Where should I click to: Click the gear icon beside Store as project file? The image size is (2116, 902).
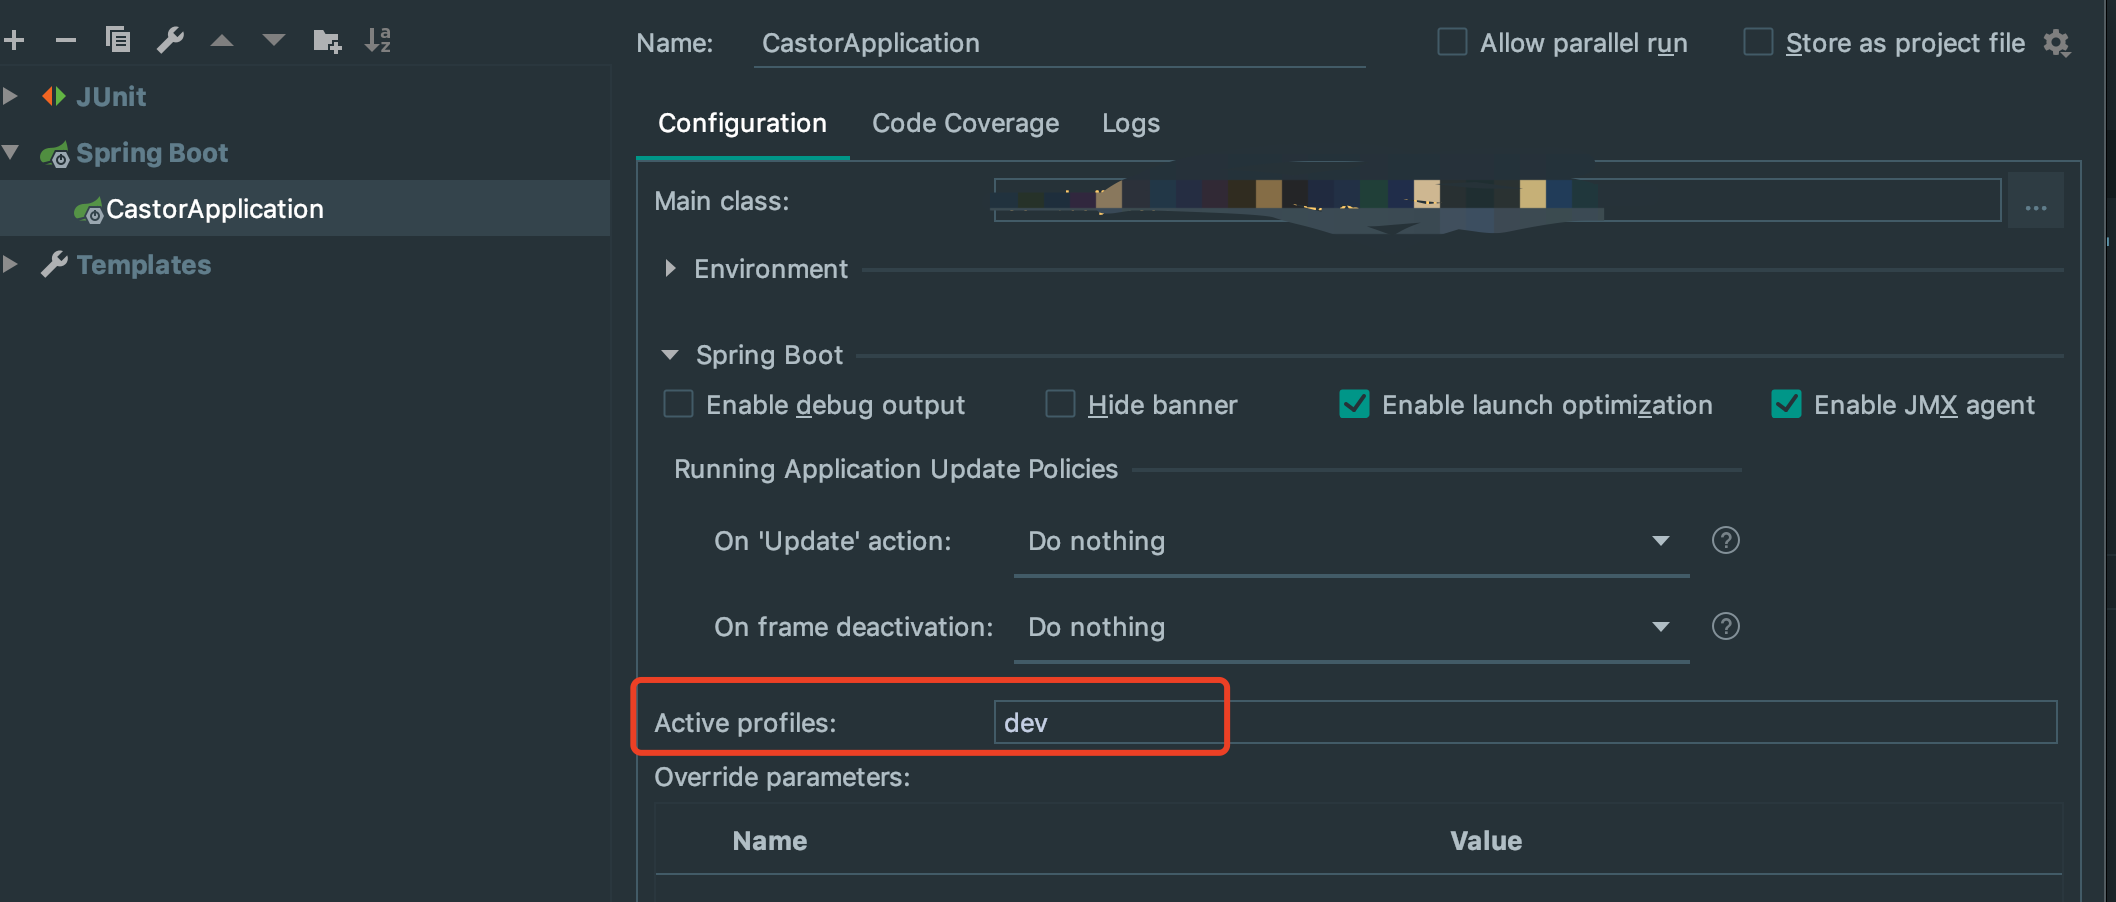click(2056, 43)
